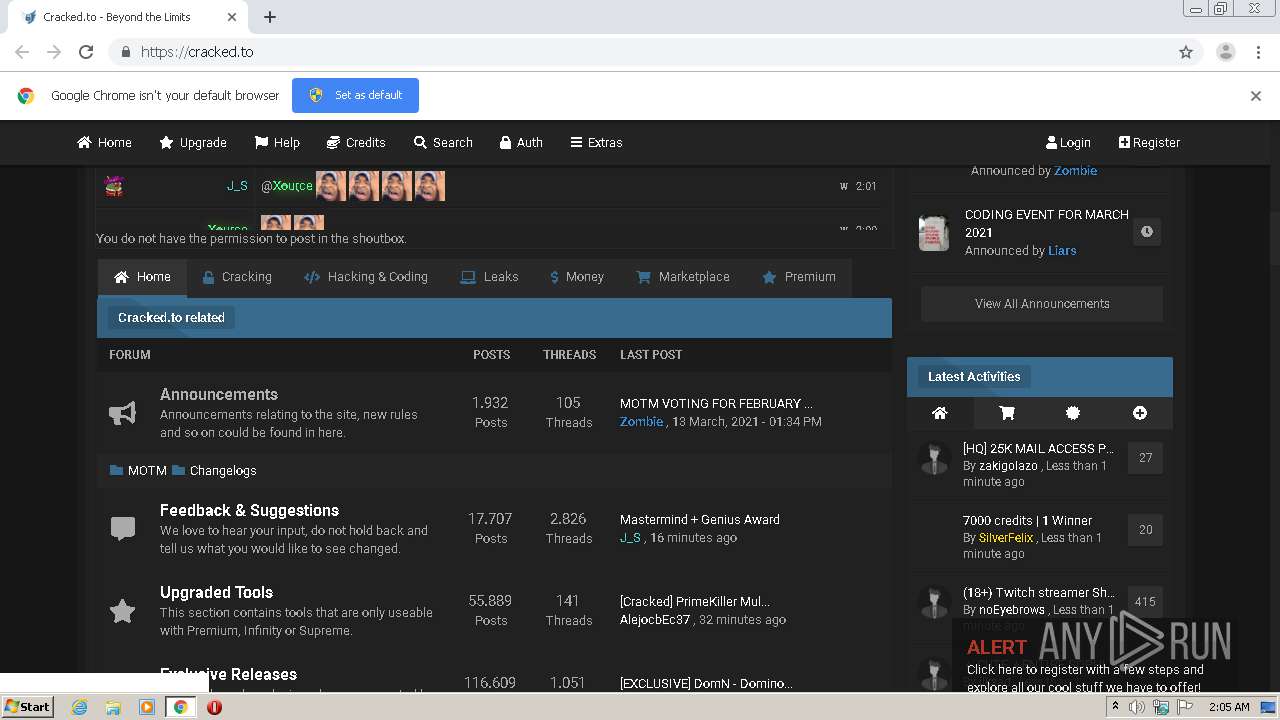The width and height of the screenshot is (1280, 720).
Task: Dismiss the default browser notification bar
Action: coord(1256,96)
